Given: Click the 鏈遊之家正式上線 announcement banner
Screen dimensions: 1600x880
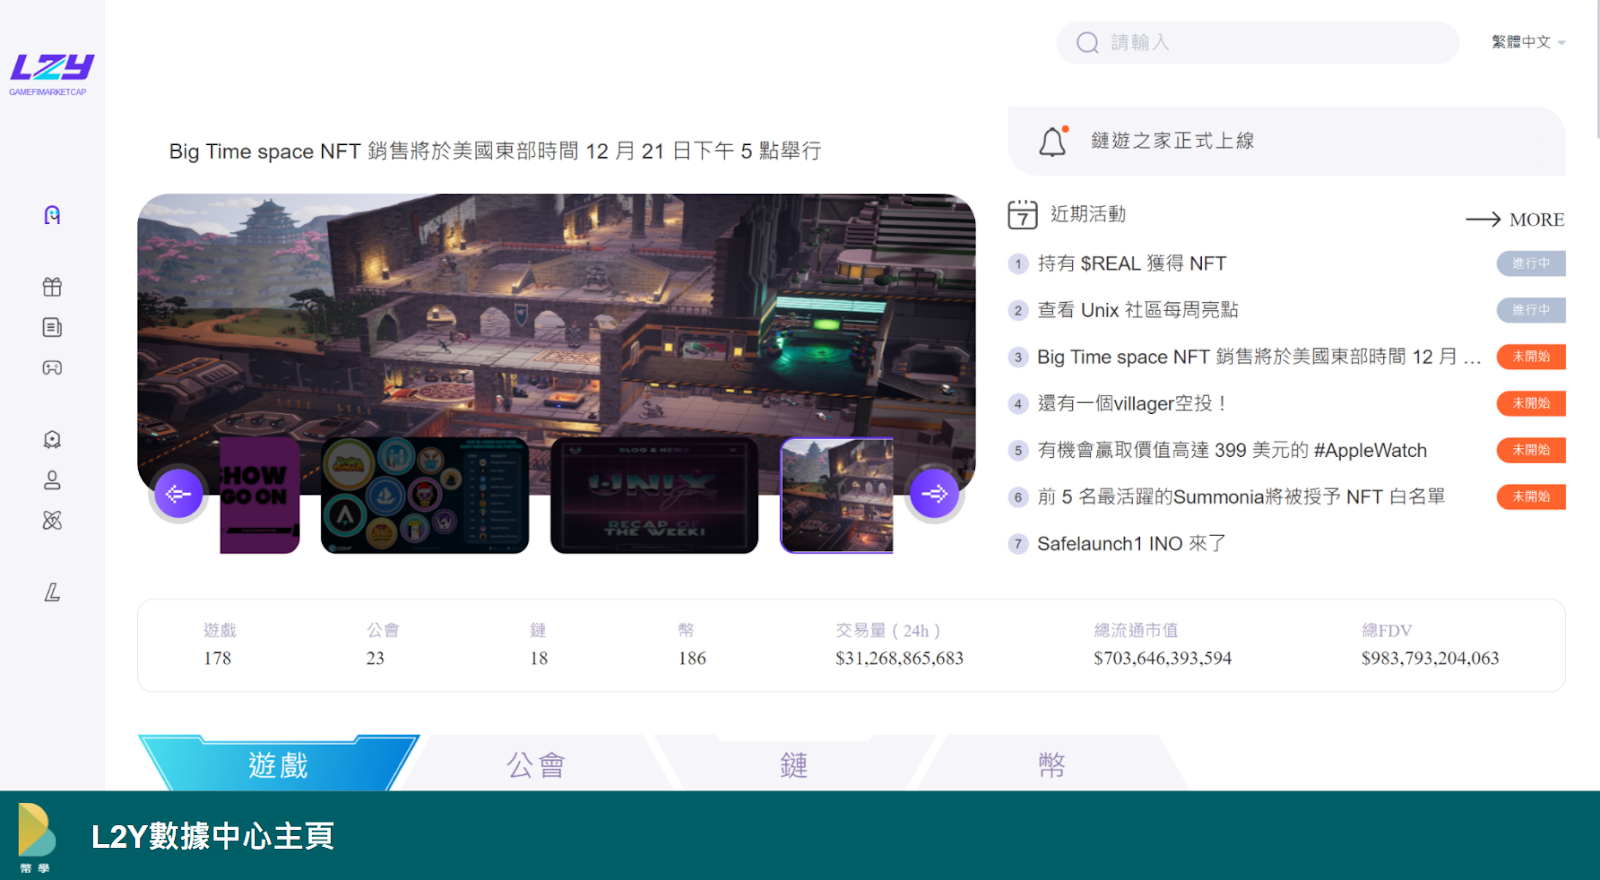Looking at the screenshot, I should (1286, 141).
